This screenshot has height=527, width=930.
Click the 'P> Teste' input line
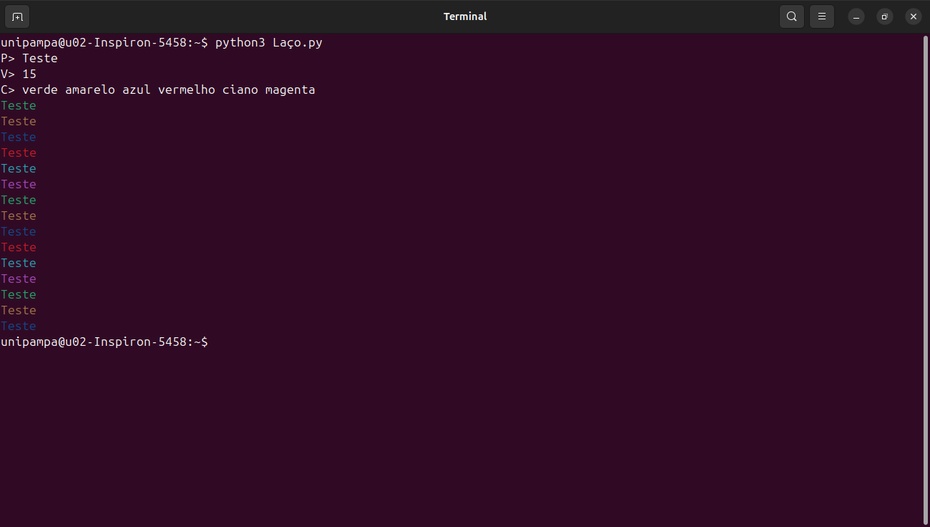[29, 58]
